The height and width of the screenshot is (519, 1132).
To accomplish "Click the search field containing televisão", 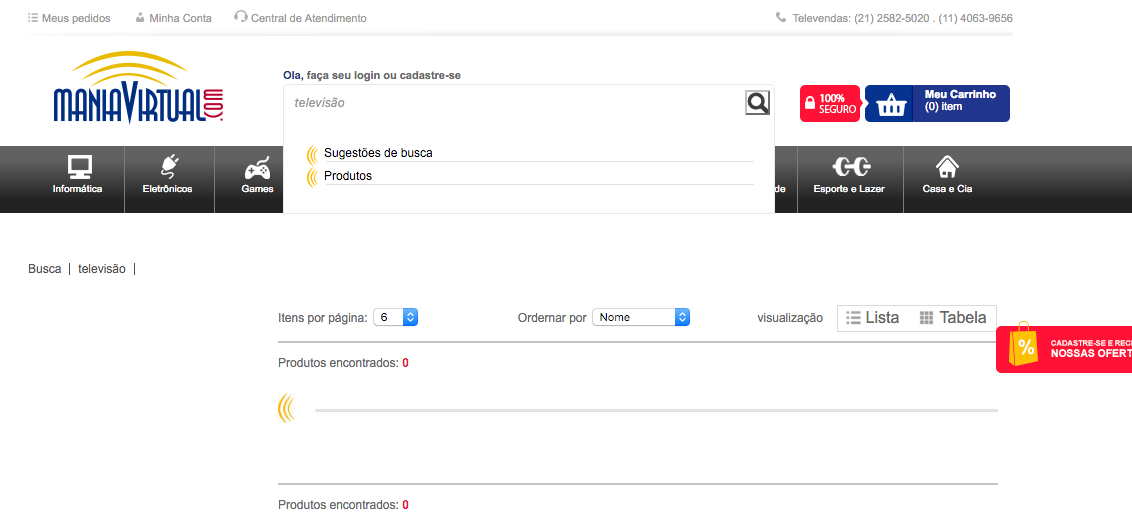I will (515, 102).
